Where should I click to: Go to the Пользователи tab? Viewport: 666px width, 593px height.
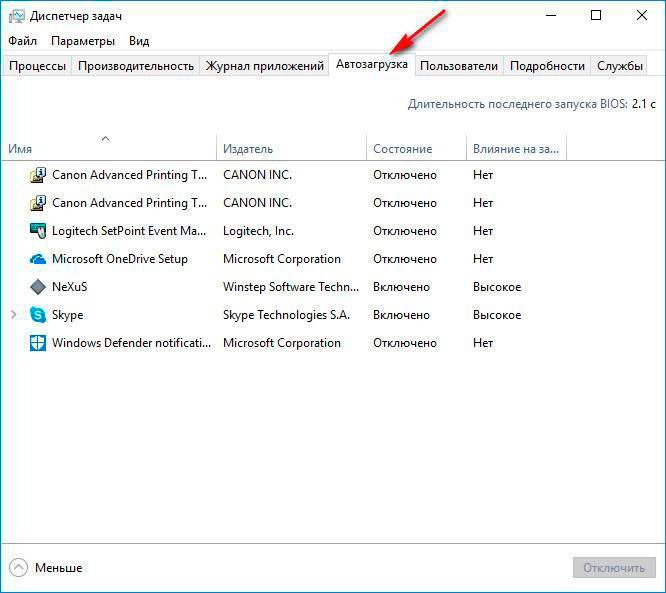click(459, 66)
